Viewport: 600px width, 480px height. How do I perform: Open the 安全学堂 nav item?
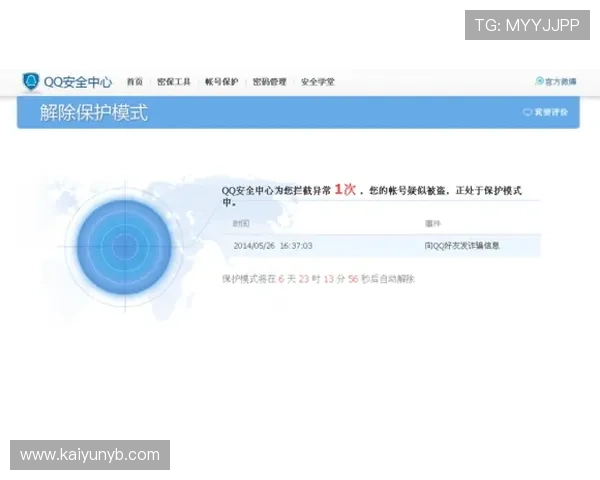click(x=318, y=82)
